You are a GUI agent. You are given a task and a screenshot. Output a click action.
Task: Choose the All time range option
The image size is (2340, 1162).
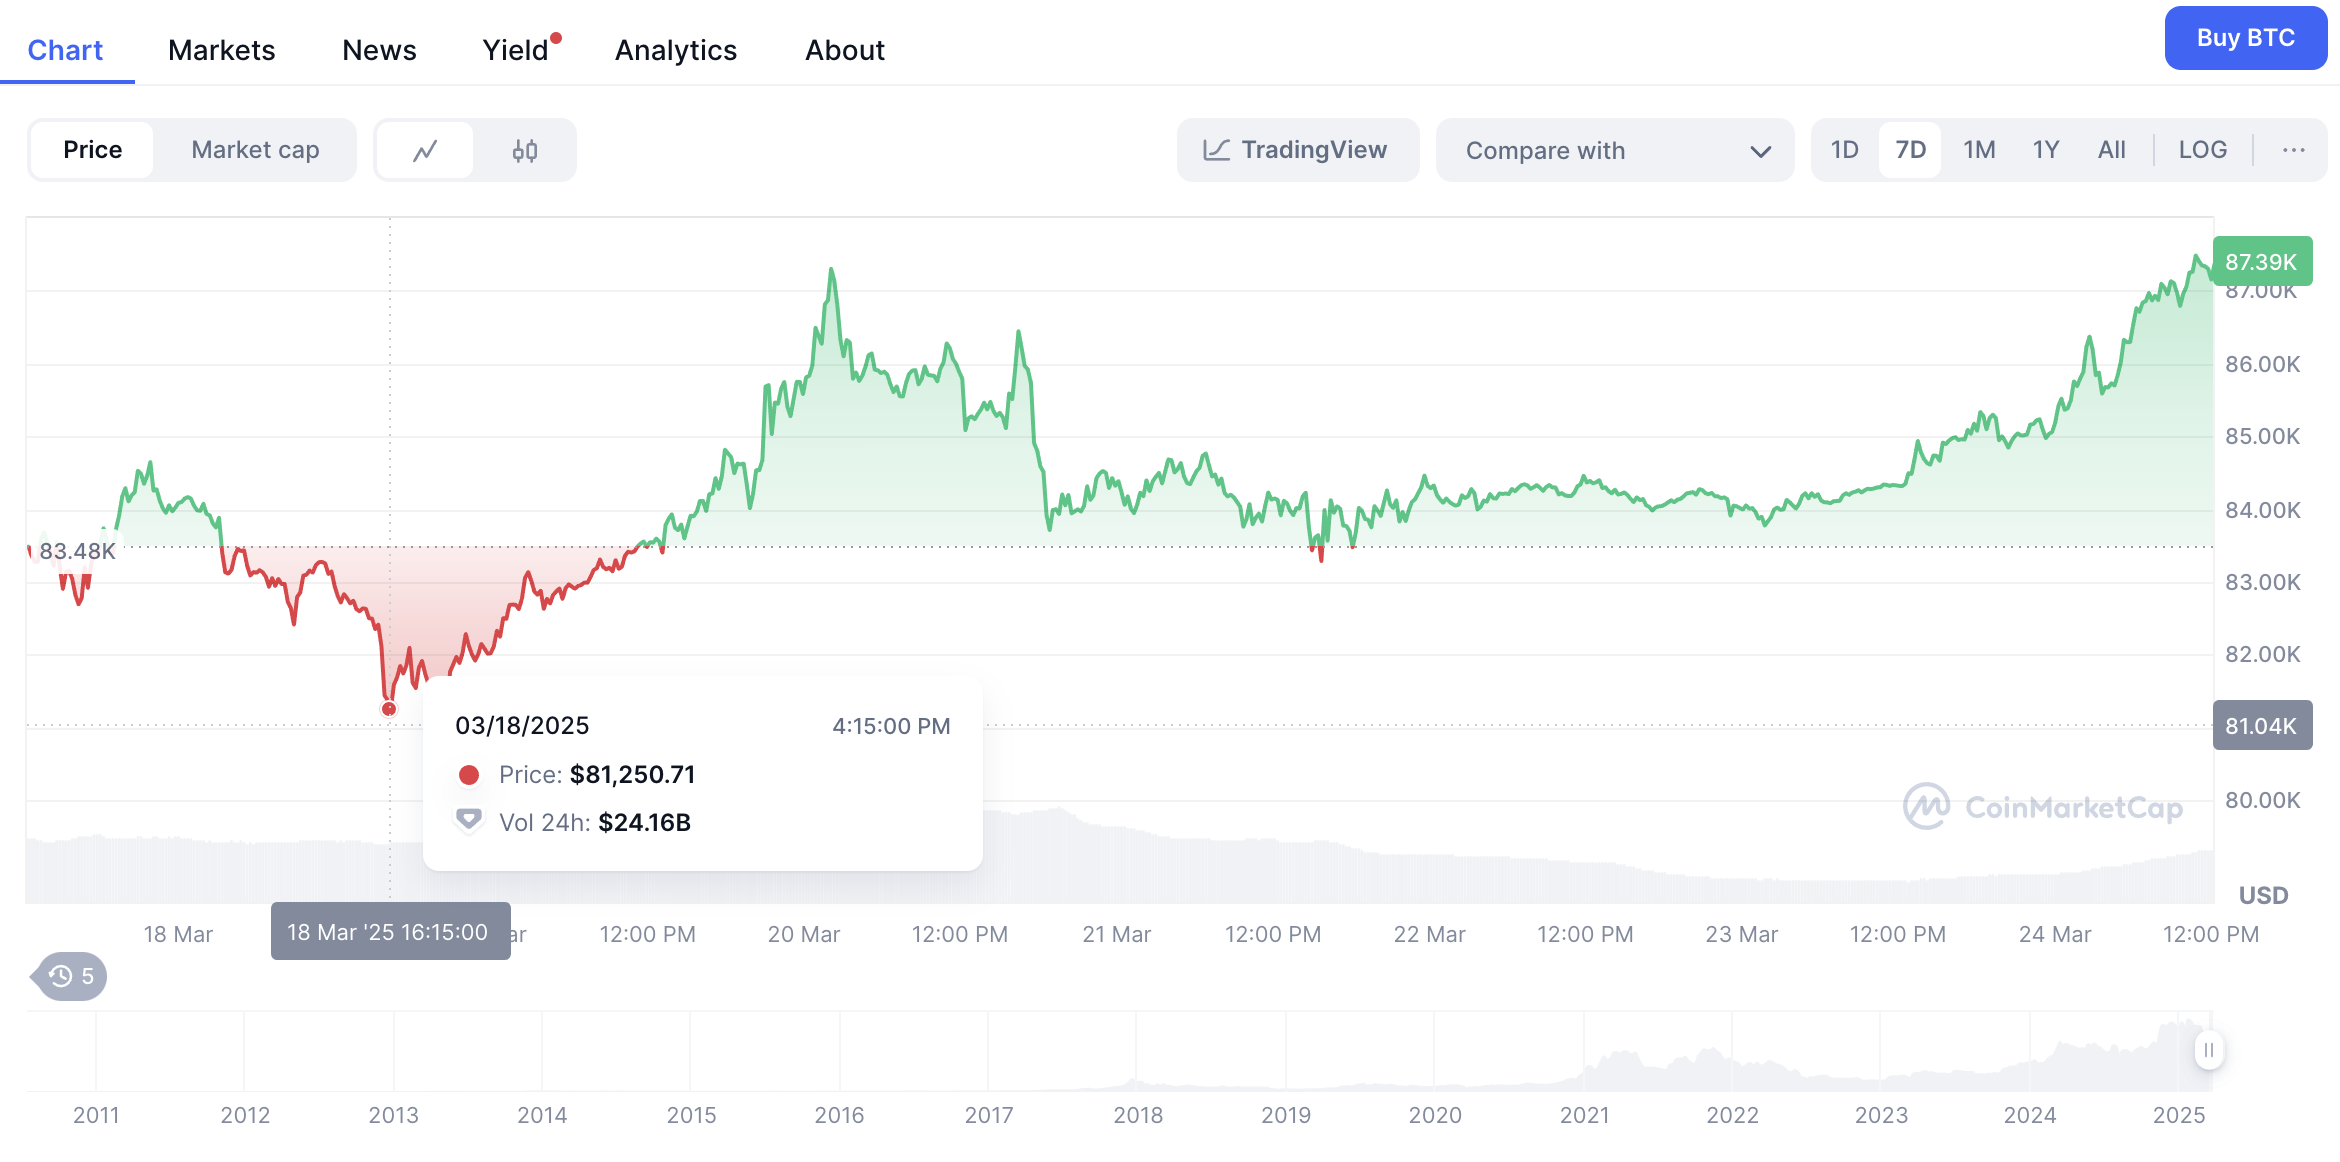2112,149
